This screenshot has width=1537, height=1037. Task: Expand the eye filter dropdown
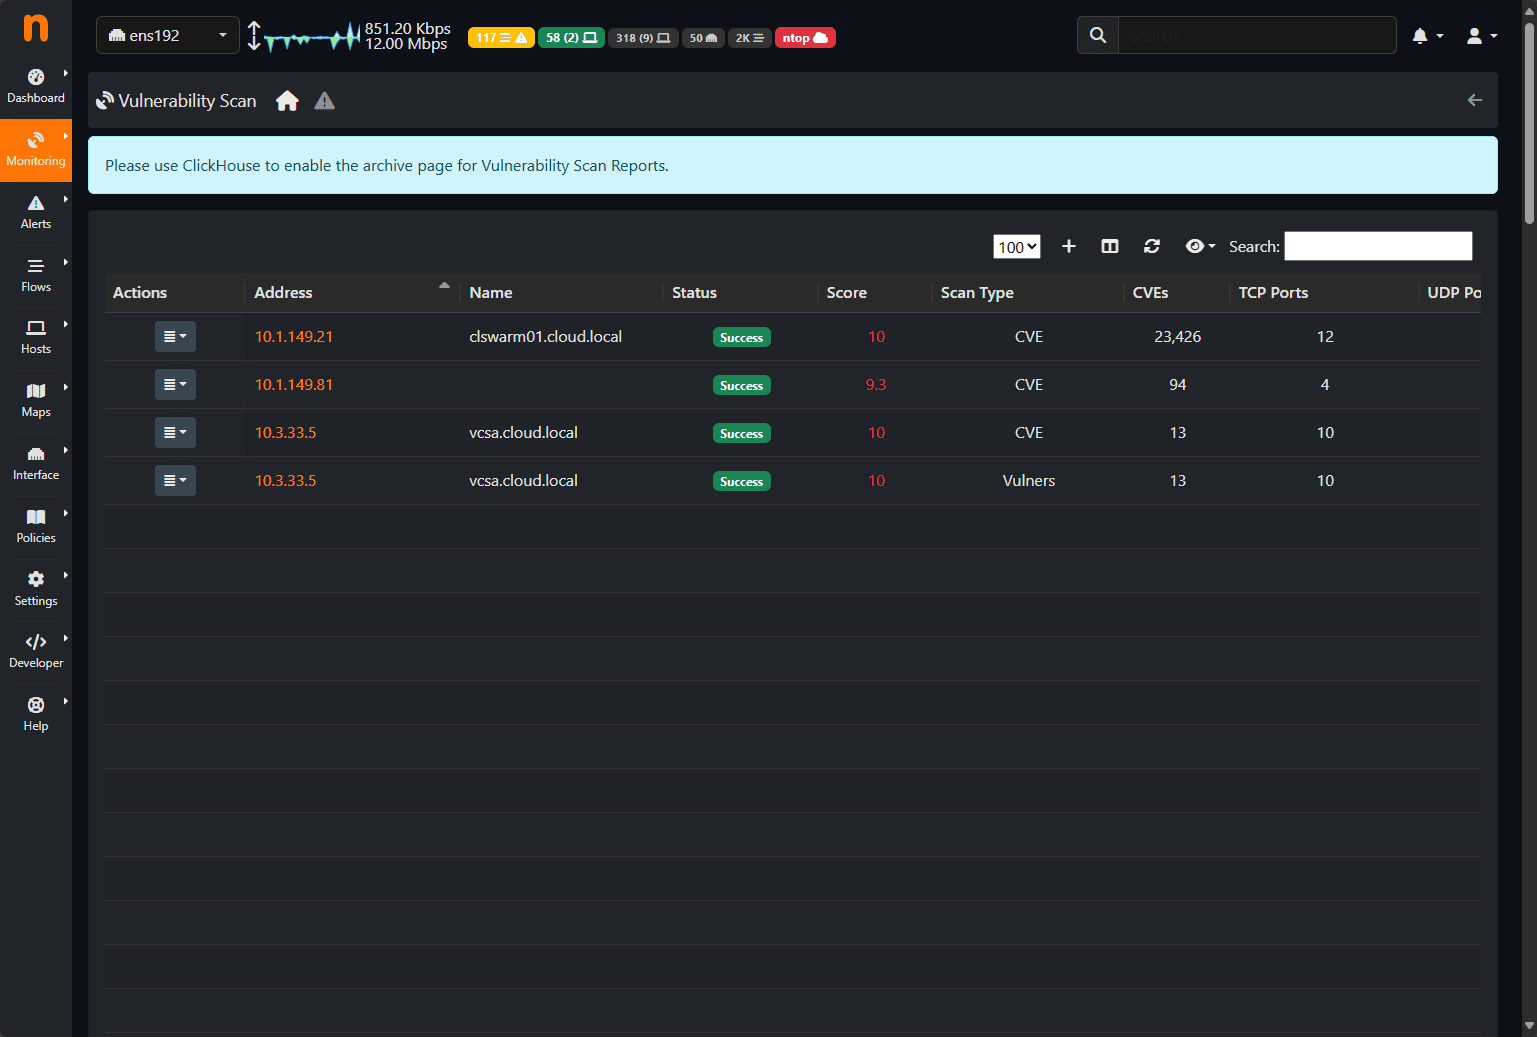pyautogui.click(x=1199, y=246)
